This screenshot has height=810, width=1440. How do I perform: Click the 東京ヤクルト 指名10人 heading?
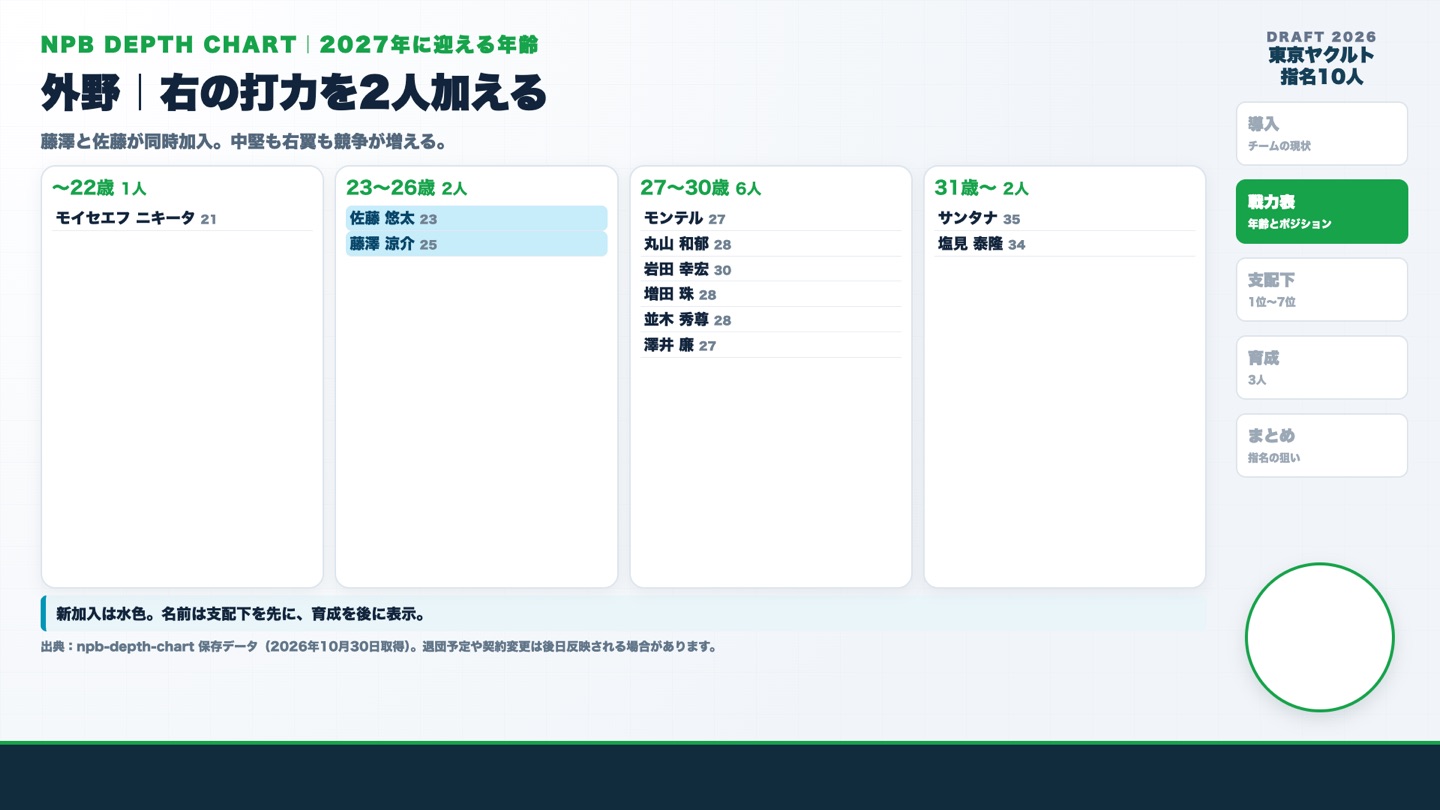(x=1321, y=66)
